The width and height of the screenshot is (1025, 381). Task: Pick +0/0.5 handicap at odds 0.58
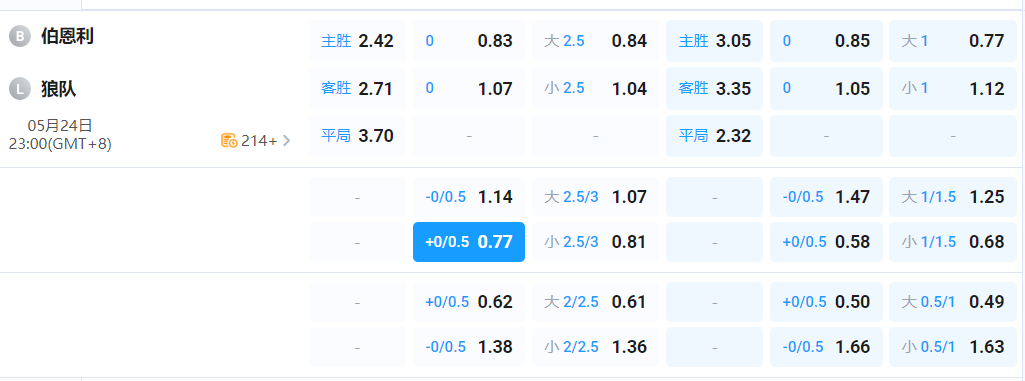click(x=826, y=242)
